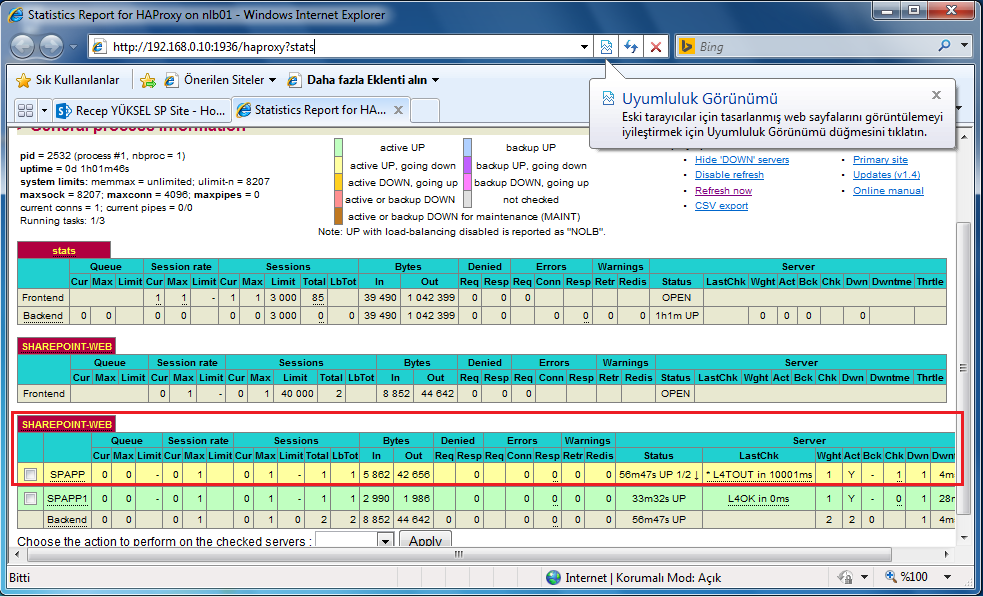Screen dimensions: 983x597
Task: Open Daha fazla Eklenti alın menu
Action: [363, 80]
